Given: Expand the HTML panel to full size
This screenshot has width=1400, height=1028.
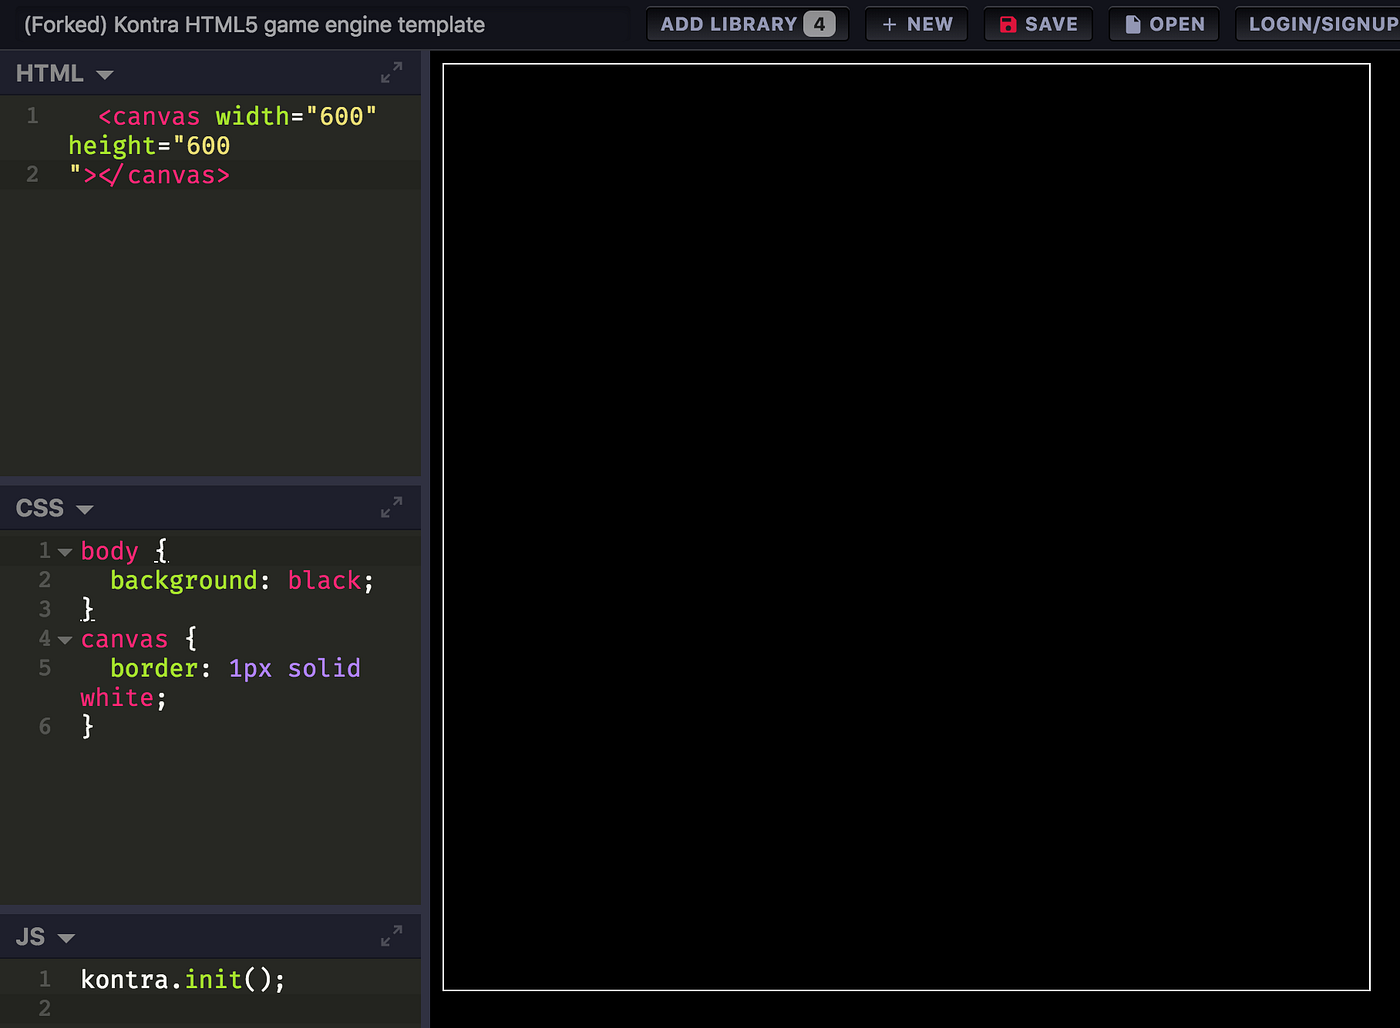Looking at the screenshot, I should pos(392,73).
